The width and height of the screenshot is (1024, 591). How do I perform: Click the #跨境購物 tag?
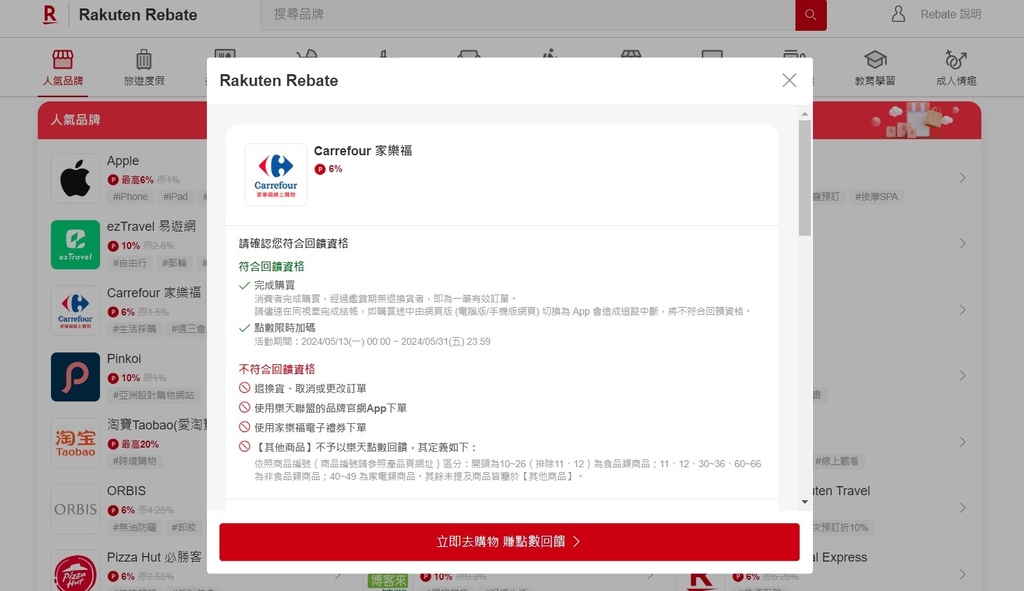pyautogui.click(x=134, y=461)
